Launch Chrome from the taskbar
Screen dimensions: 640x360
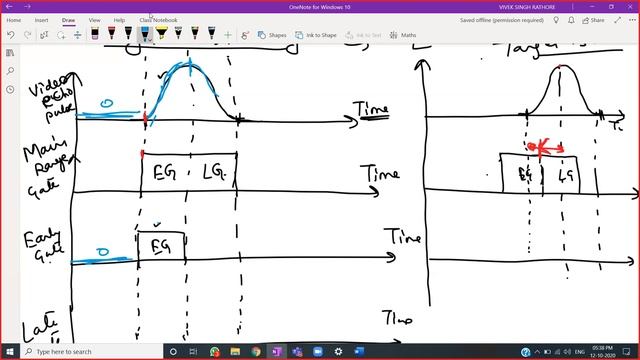256,351
